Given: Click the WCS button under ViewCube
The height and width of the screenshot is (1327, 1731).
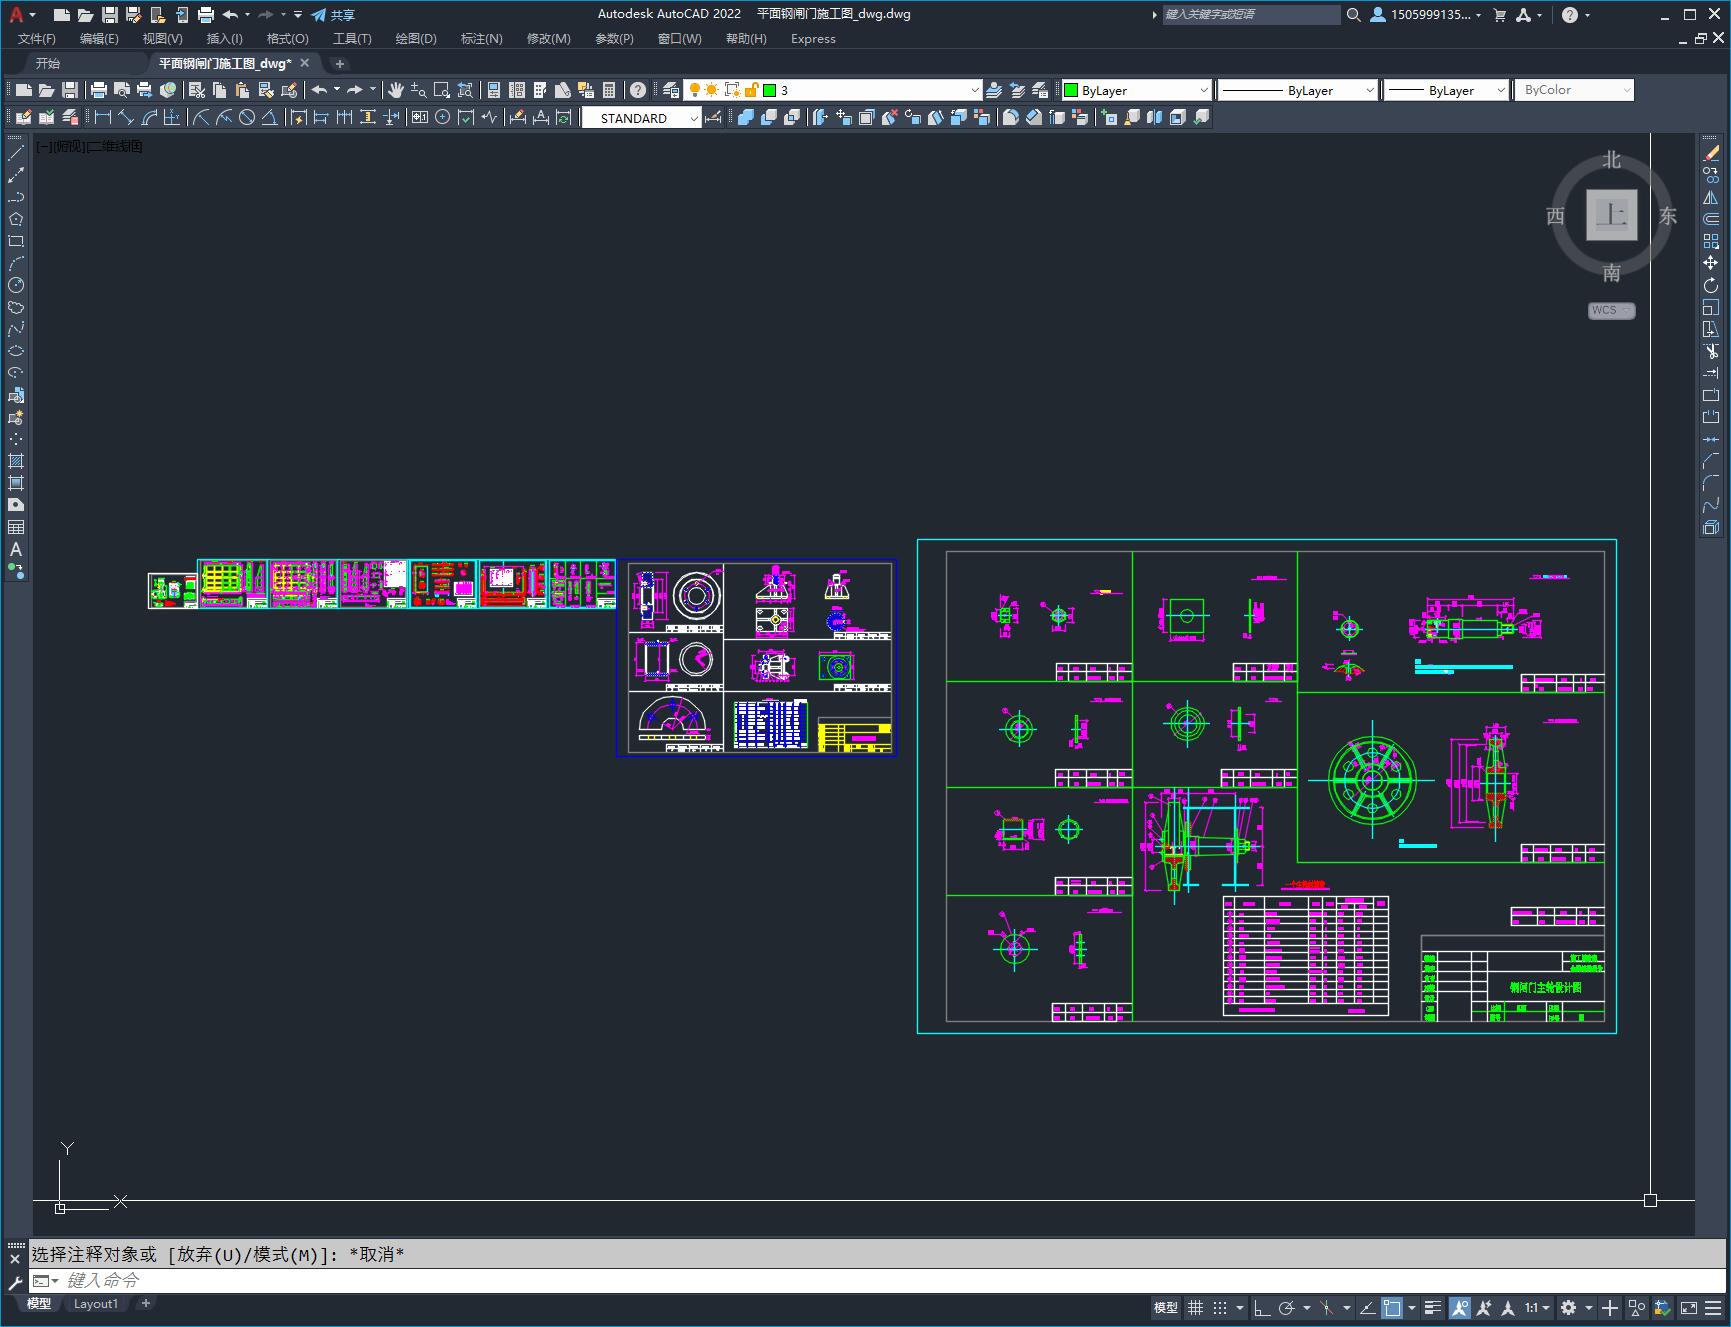Looking at the screenshot, I should pyautogui.click(x=1609, y=310).
